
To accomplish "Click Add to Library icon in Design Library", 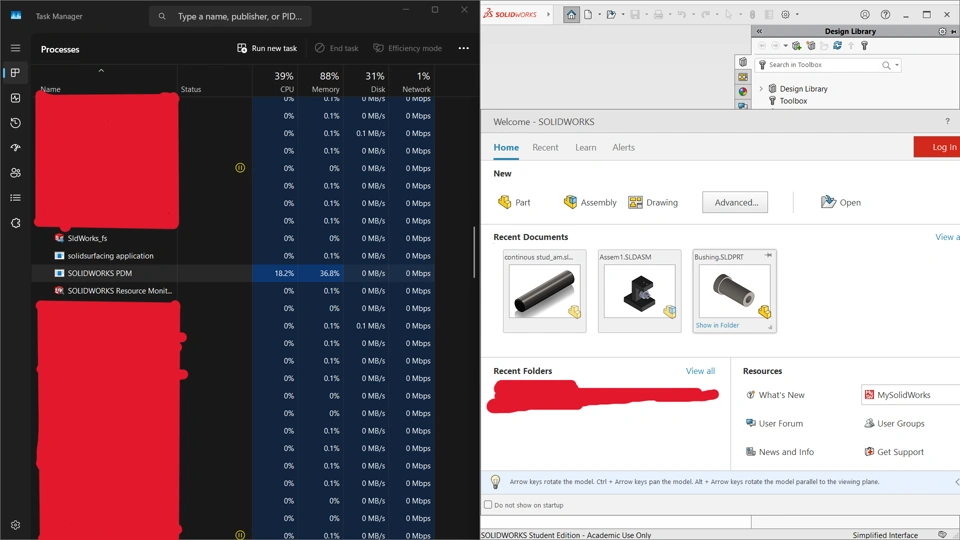I will 797,46.
